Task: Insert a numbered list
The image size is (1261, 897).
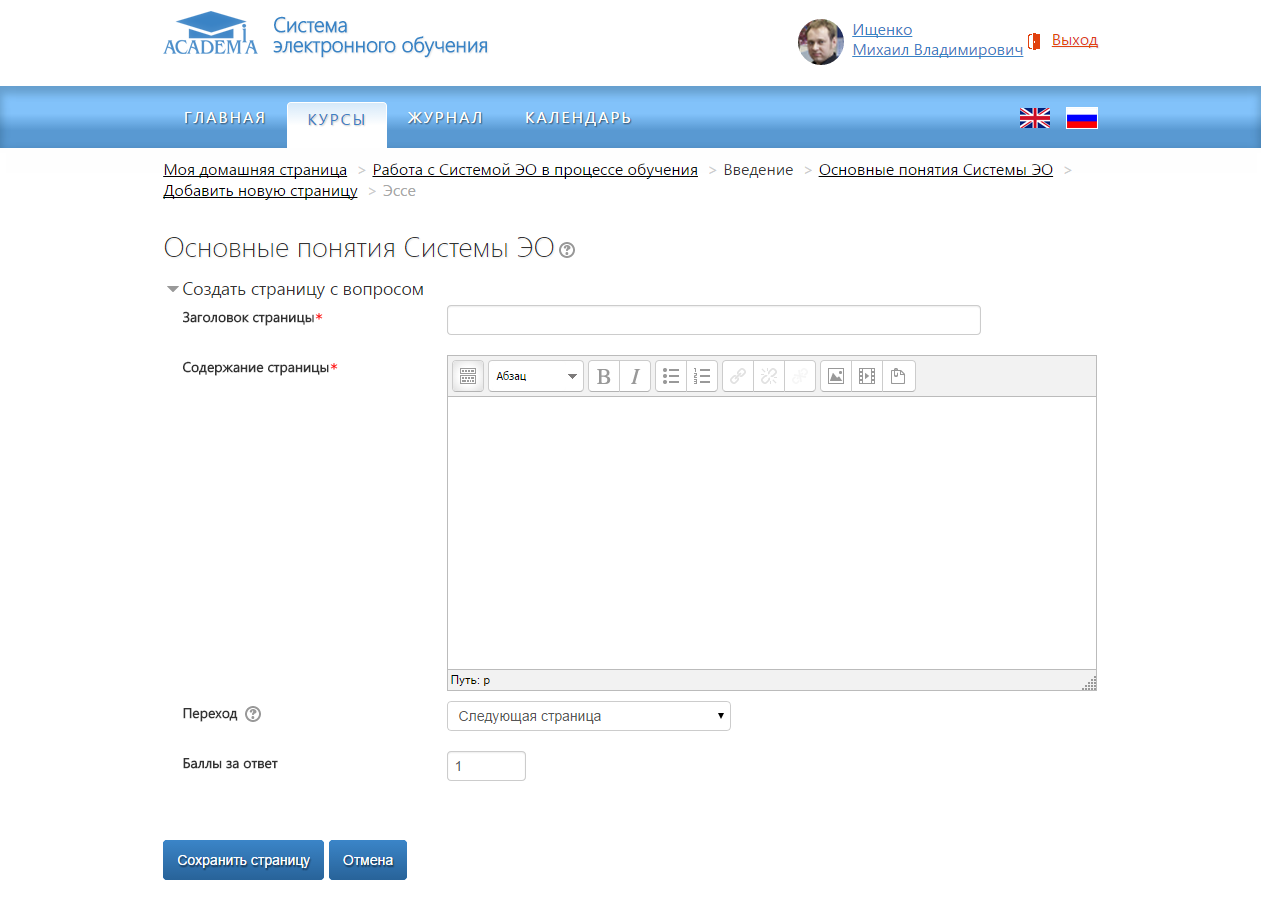Action: pyautogui.click(x=702, y=376)
